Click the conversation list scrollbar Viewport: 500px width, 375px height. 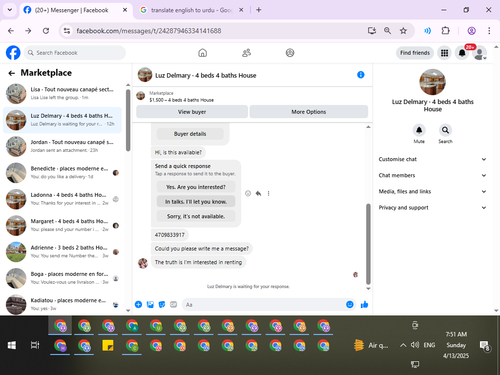tap(128, 120)
